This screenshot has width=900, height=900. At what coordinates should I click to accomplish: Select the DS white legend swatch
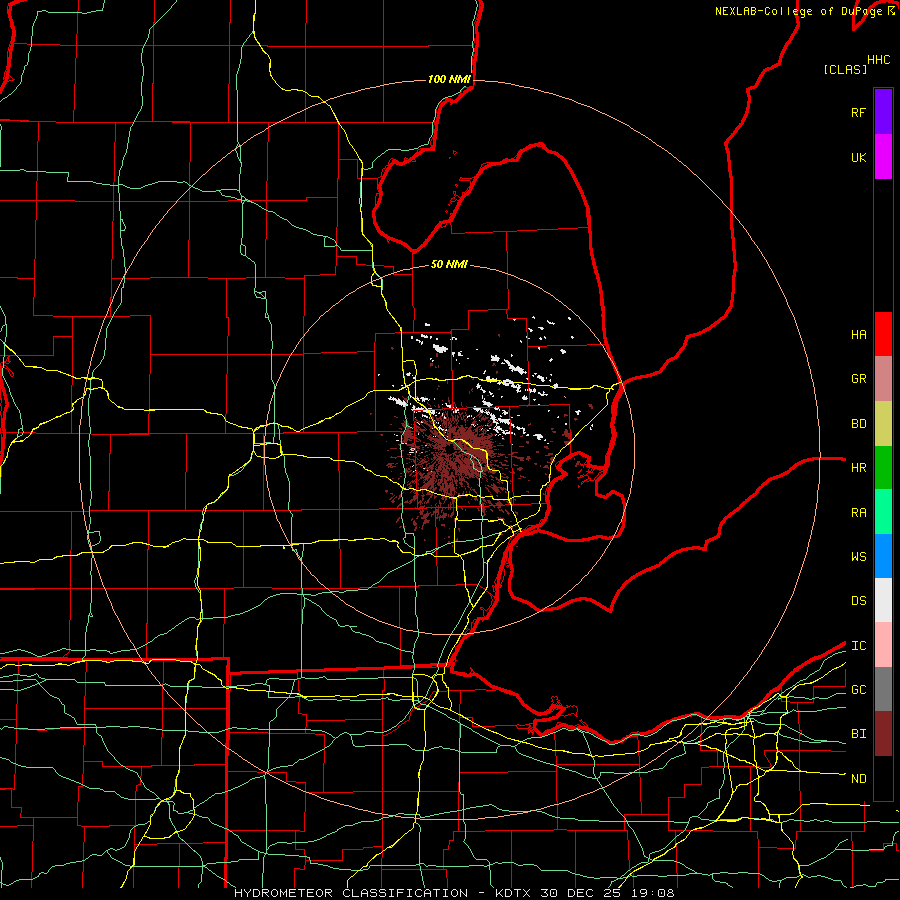[883, 600]
